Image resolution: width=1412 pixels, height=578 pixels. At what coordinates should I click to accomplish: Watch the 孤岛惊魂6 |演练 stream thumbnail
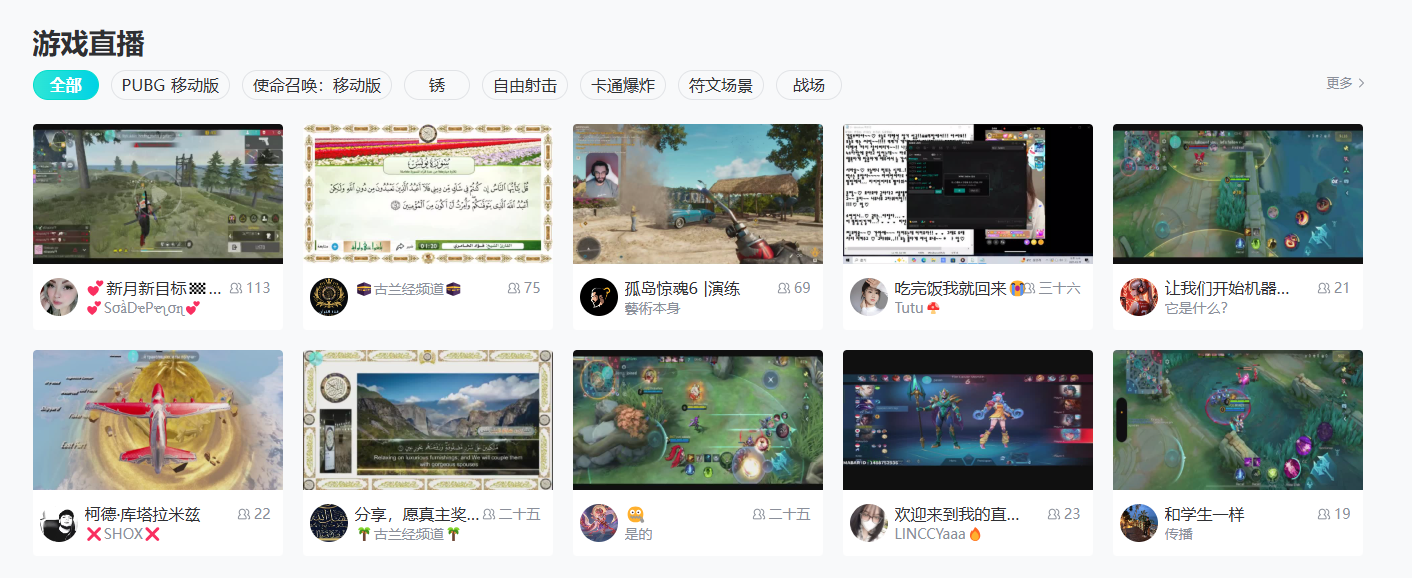click(698, 194)
